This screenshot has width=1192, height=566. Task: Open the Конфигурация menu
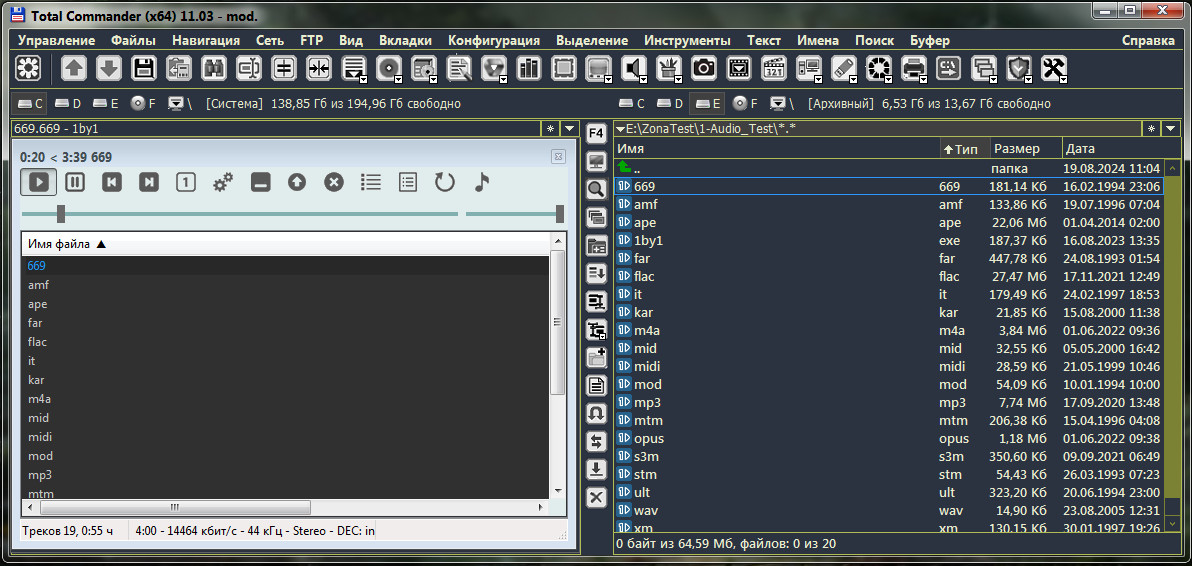click(x=493, y=40)
